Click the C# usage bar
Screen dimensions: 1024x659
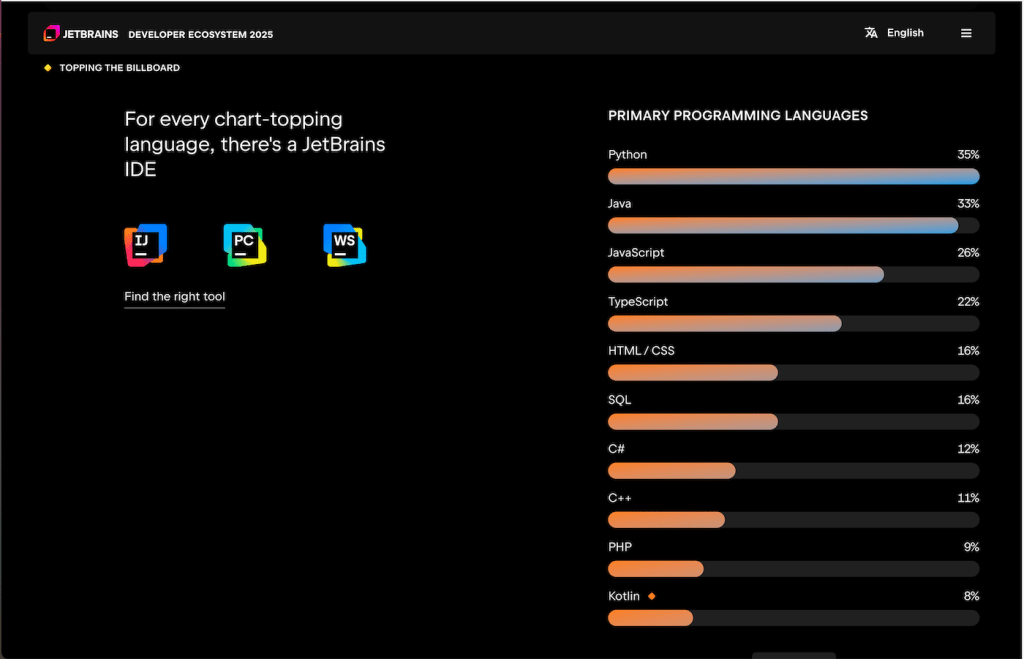tap(793, 471)
